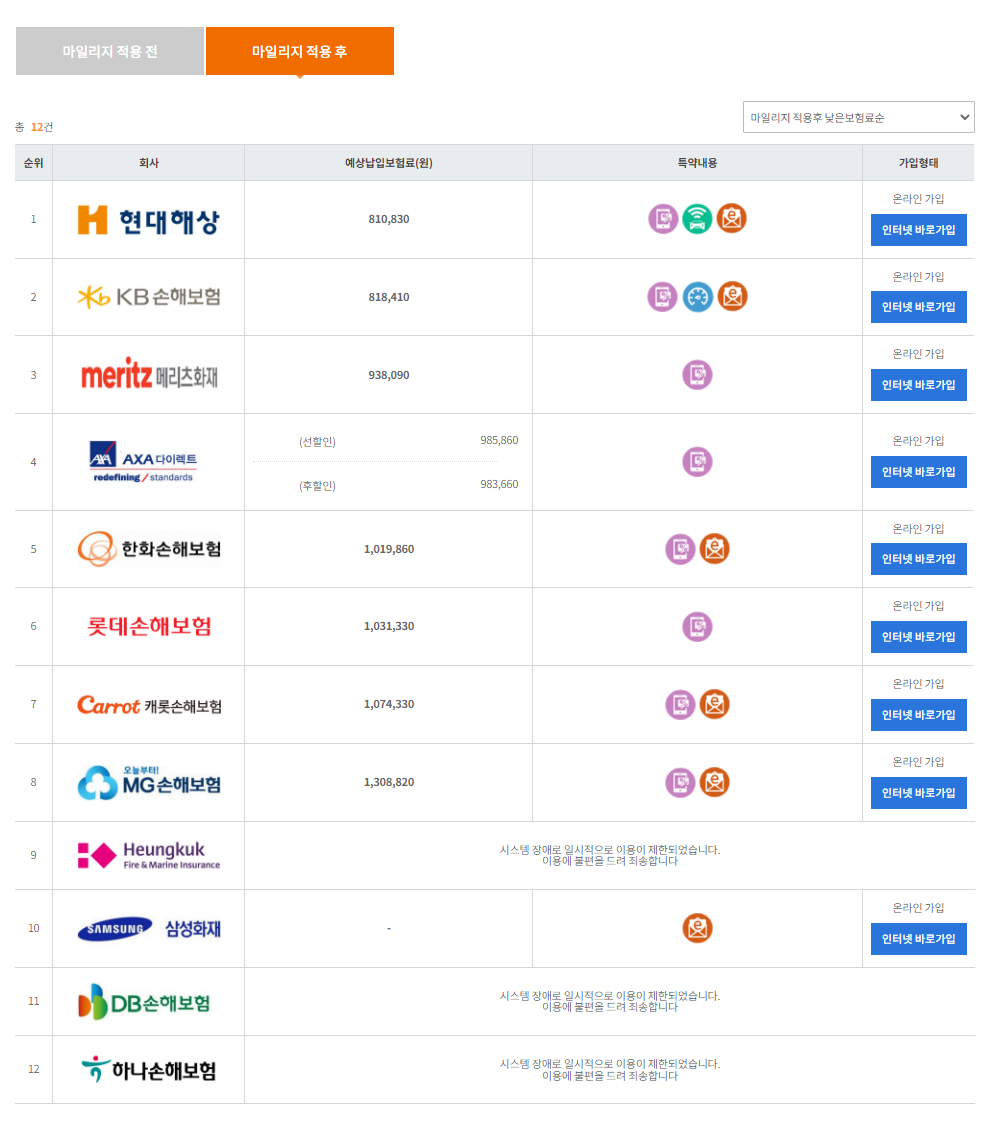Click the purple mobile icon in meritz row
Screen dimensions: 1005x1123
click(697, 375)
